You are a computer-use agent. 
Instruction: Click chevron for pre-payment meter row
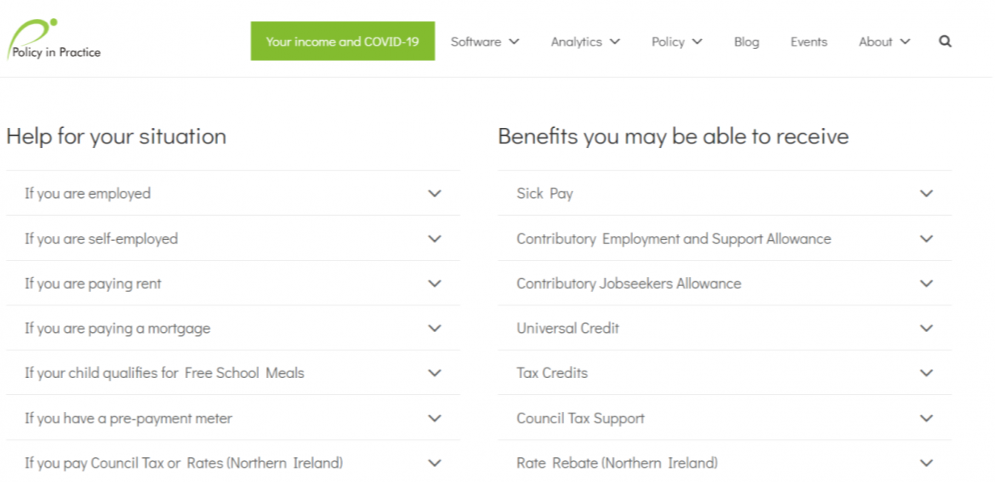pos(435,419)
